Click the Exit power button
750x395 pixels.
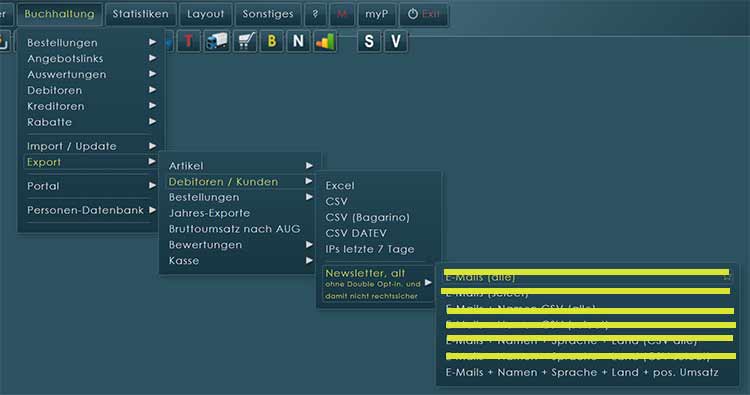tap(423, 14)
